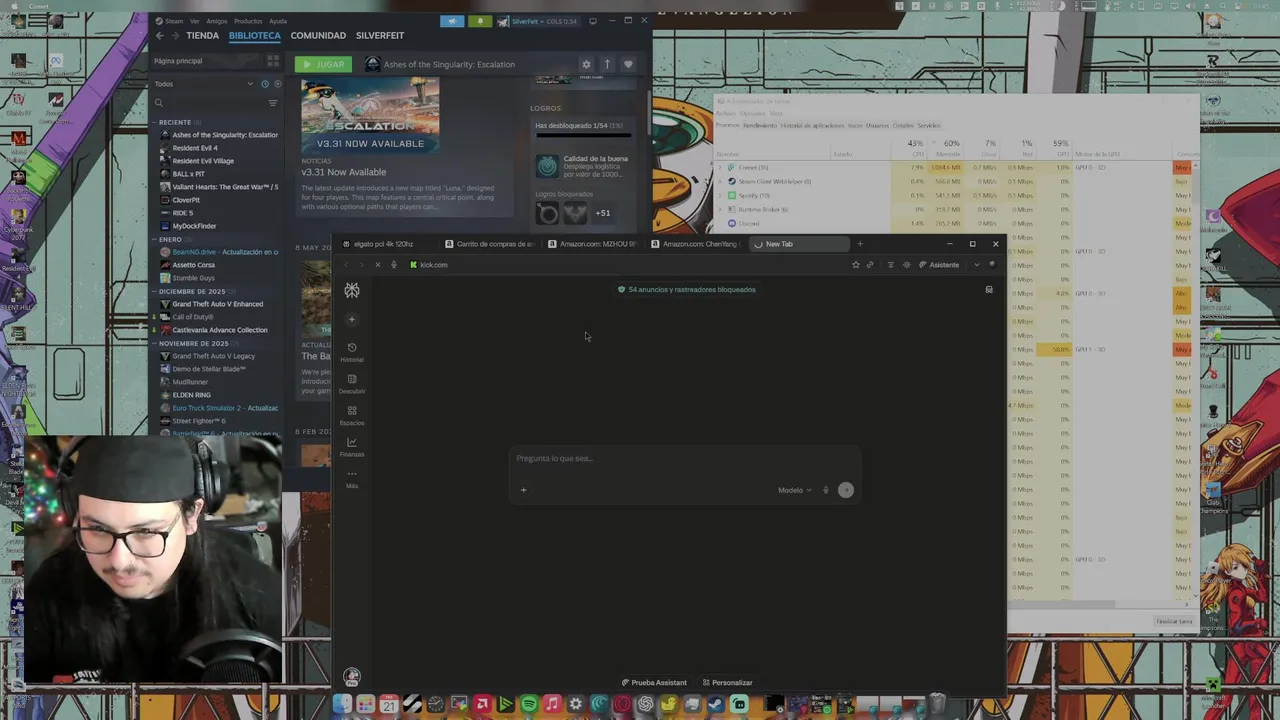
Task: Open Finanzas in the browser sidebar
Action: tap(351, 446)
